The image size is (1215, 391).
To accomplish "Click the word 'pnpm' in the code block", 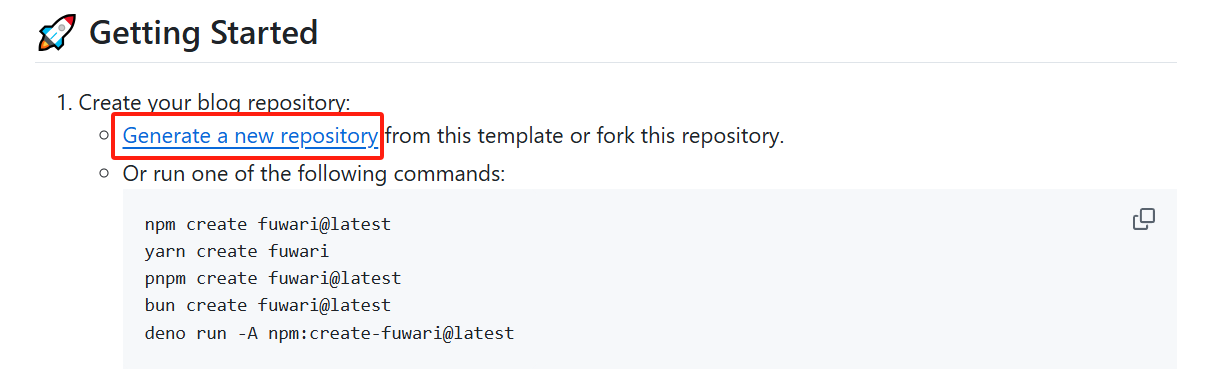I will click(x=165, y=278).
